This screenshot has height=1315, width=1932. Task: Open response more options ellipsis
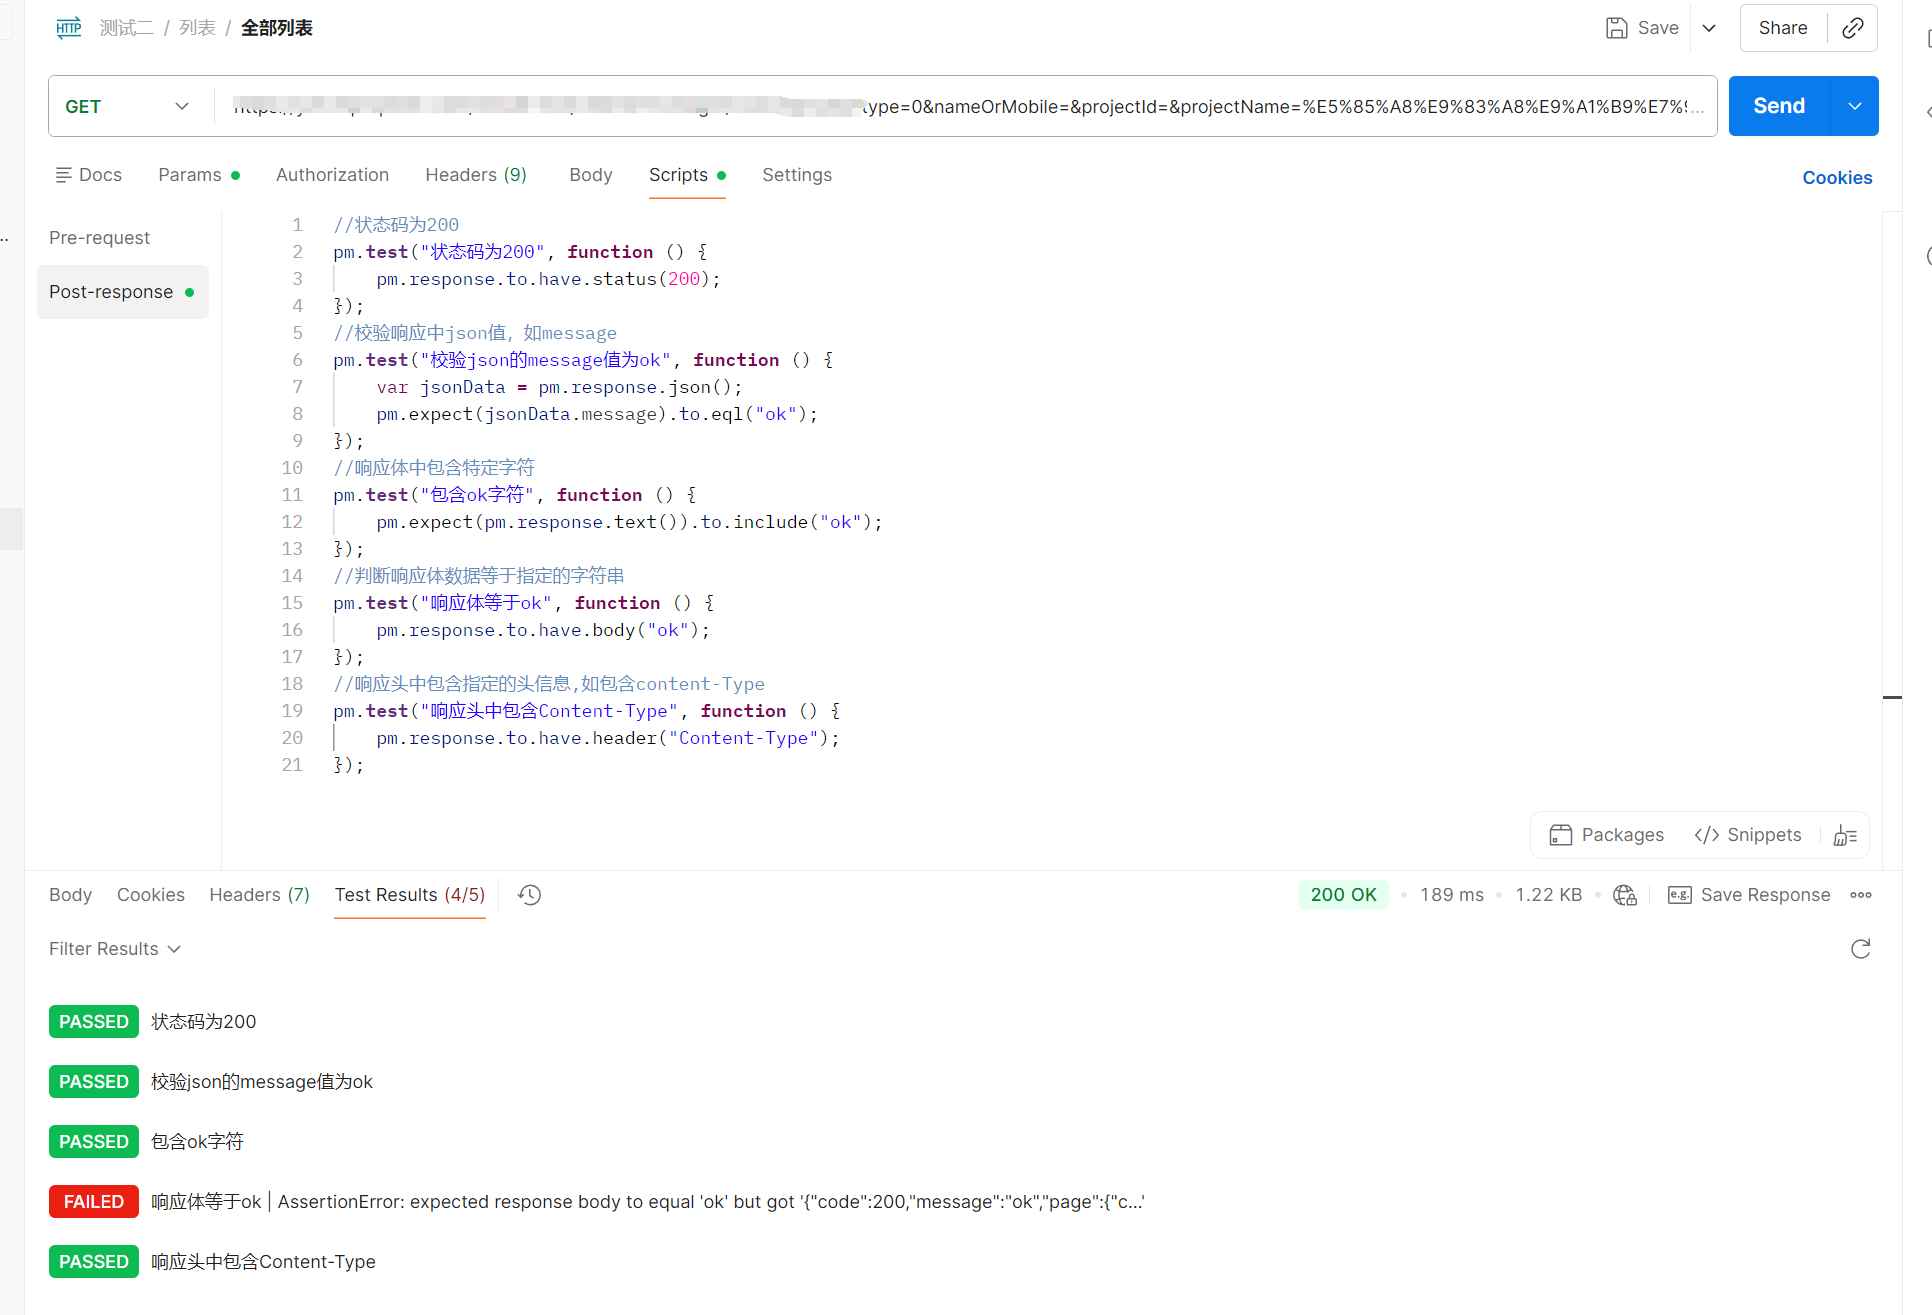click(1861, 895)
